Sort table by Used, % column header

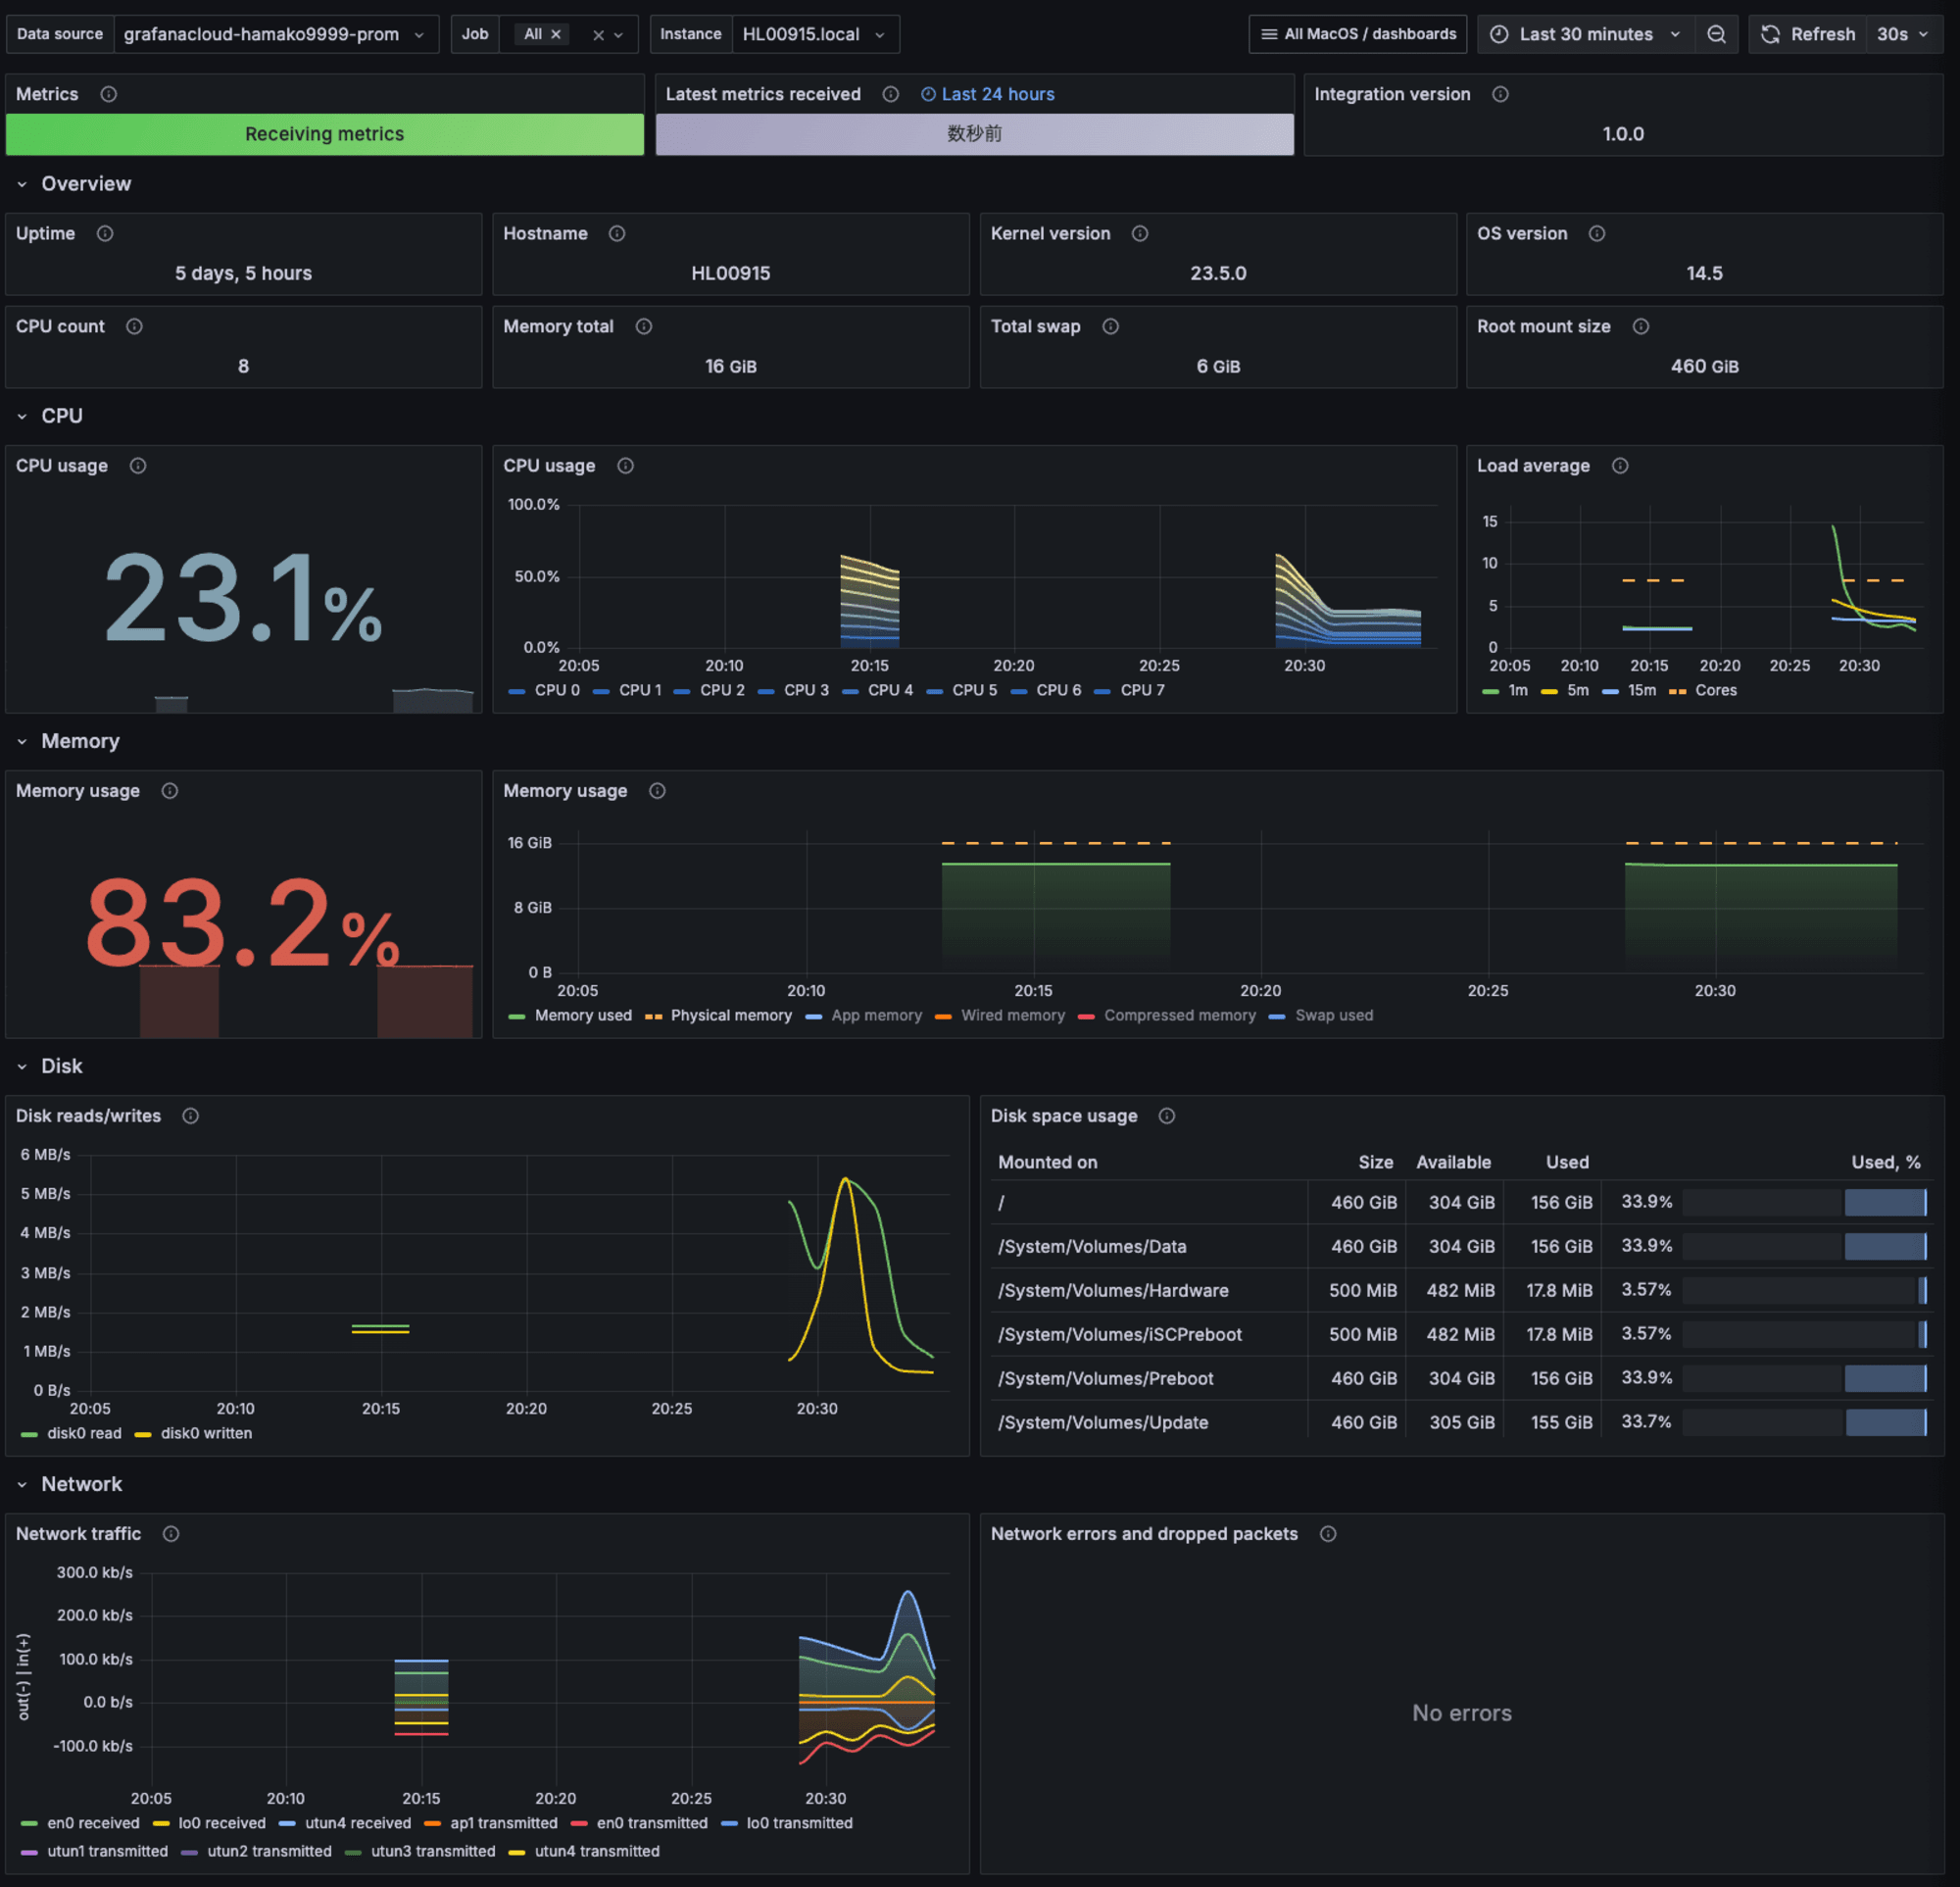pyautogui.click(x=1886, y=1162)
